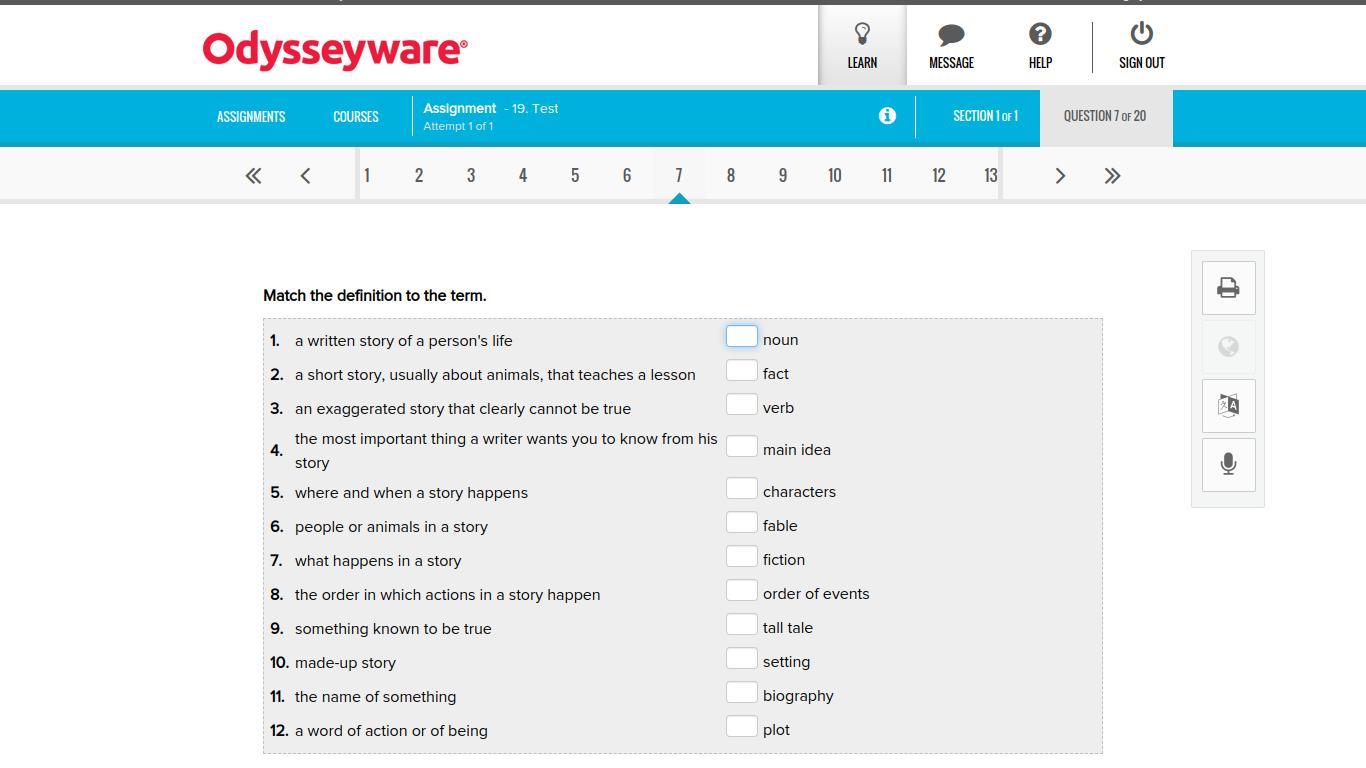
Task: Open the Learn lightbulb icon
Action: [862, 34]
